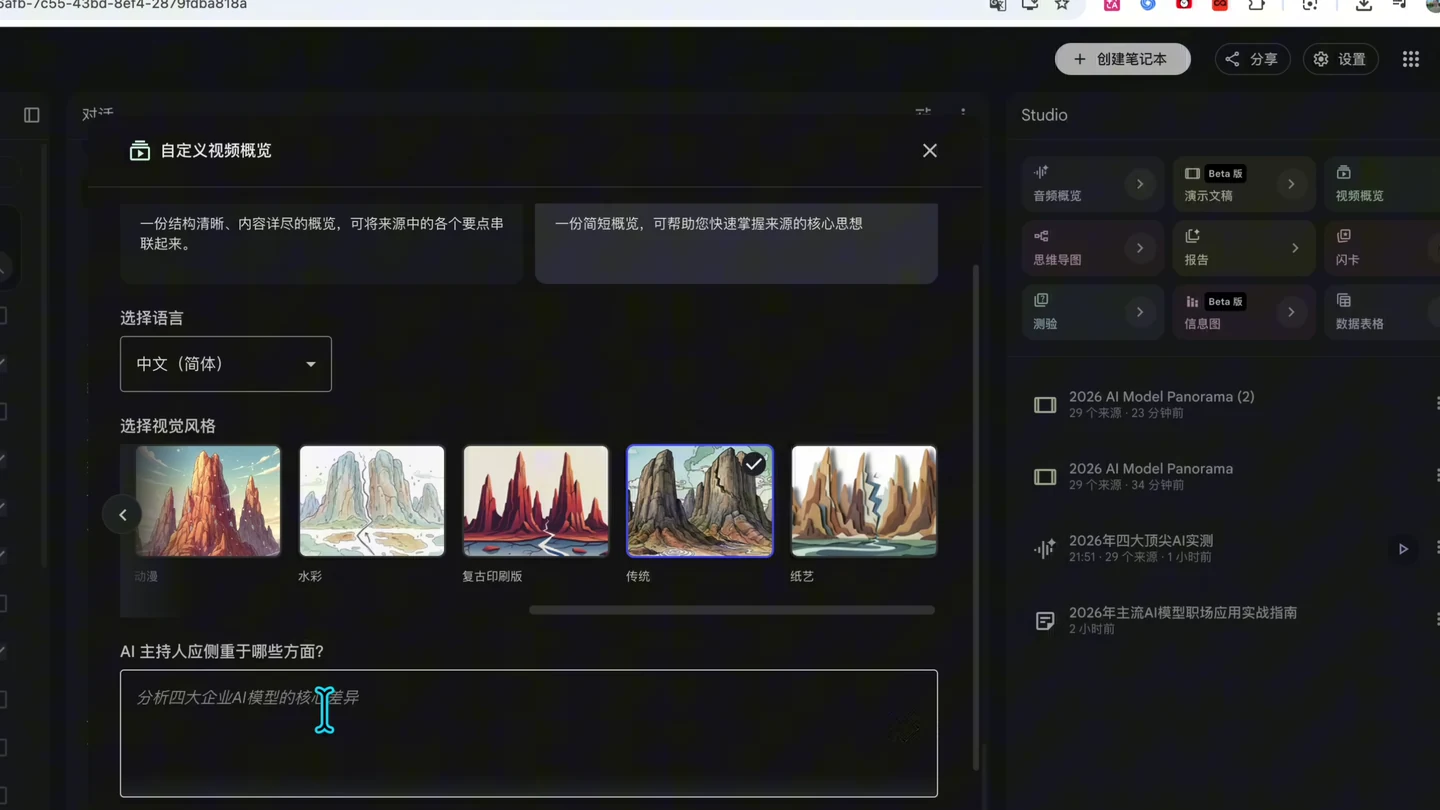Viewport: 1440px width, 810px height.
Task: Focus the AI 主持人 focus text field
Action: click(529, 733)
